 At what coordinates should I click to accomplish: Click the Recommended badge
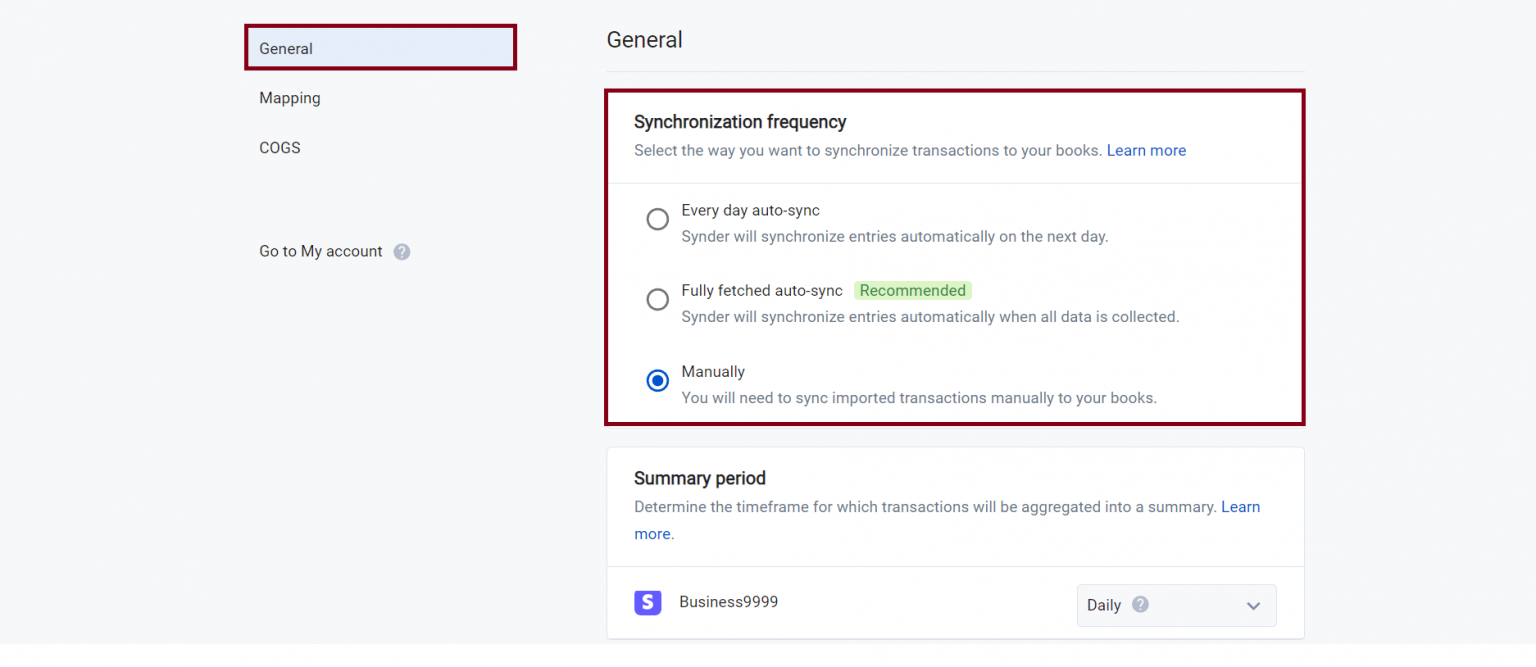point(912,290)
